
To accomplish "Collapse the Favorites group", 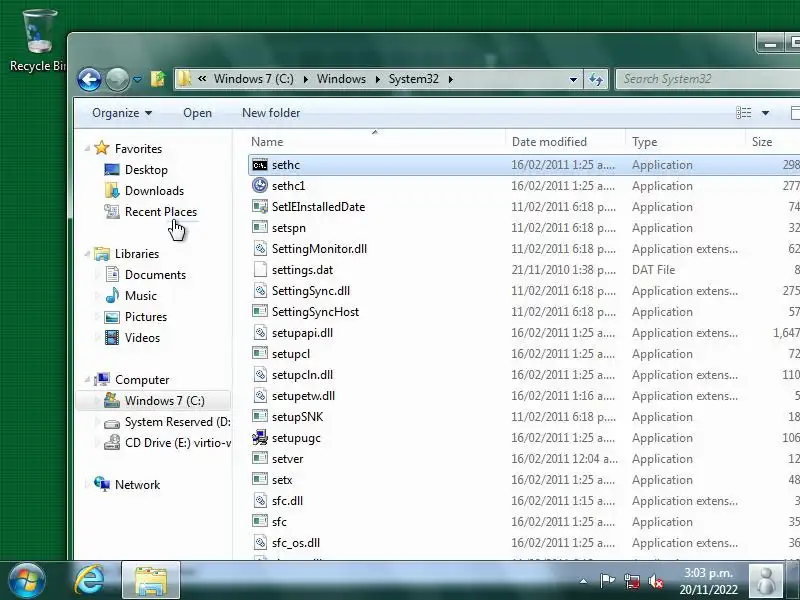I will click(x=87, y=148).
